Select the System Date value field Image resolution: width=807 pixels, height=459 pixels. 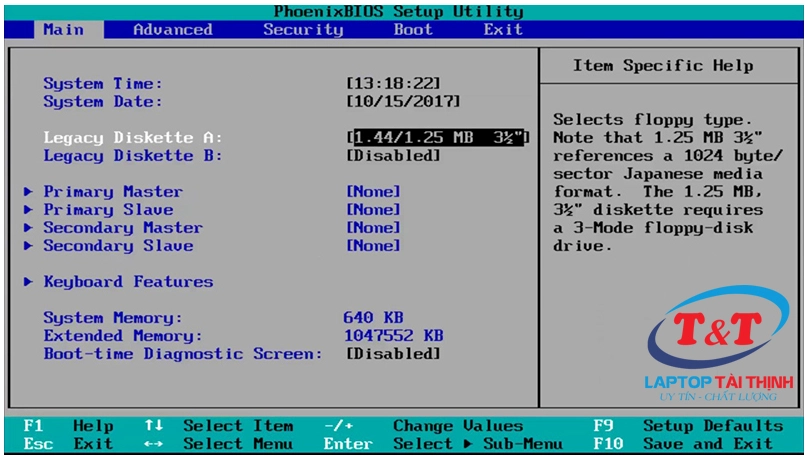pyautogui.click(x=404, y=102)
